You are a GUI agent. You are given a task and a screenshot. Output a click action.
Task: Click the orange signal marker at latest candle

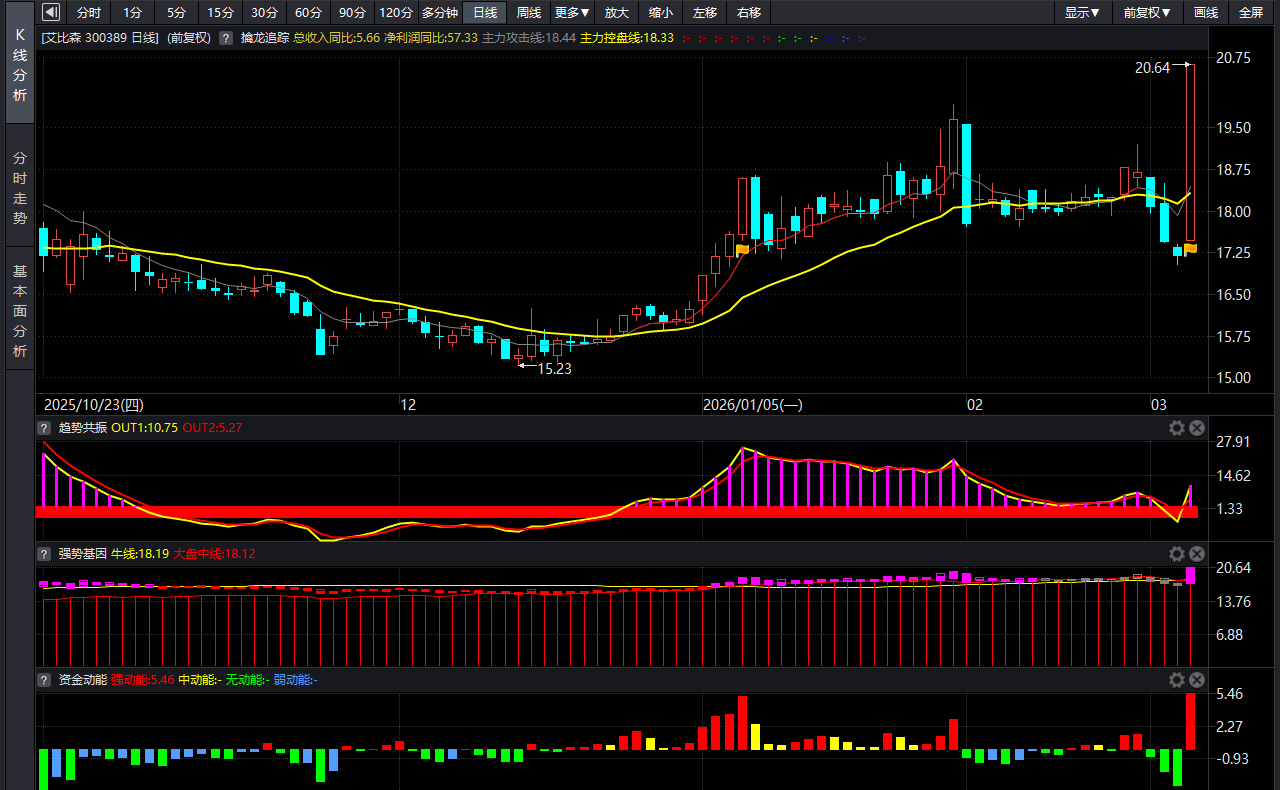click(x=1191, y=247)
